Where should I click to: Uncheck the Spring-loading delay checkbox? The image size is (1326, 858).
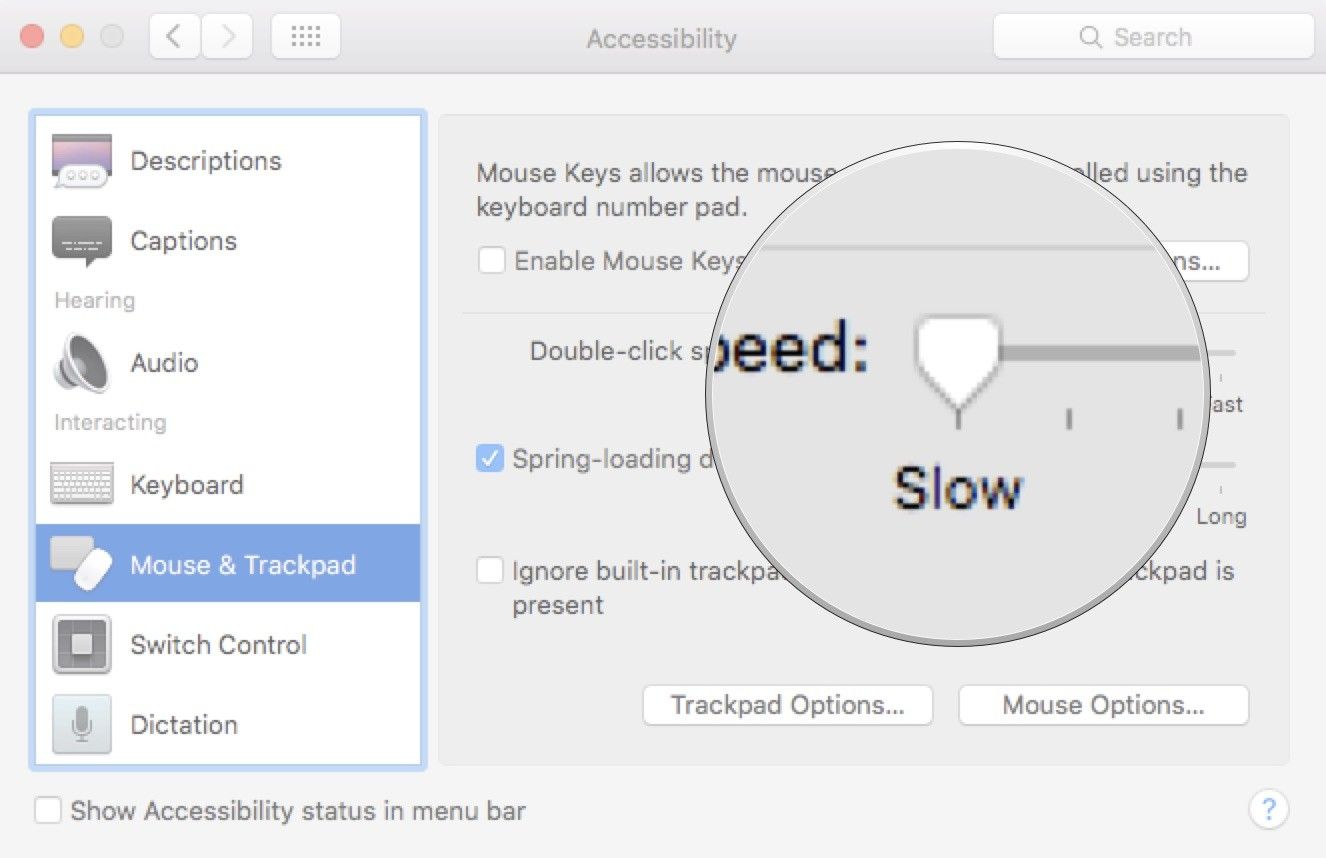[x=490, y=459]
